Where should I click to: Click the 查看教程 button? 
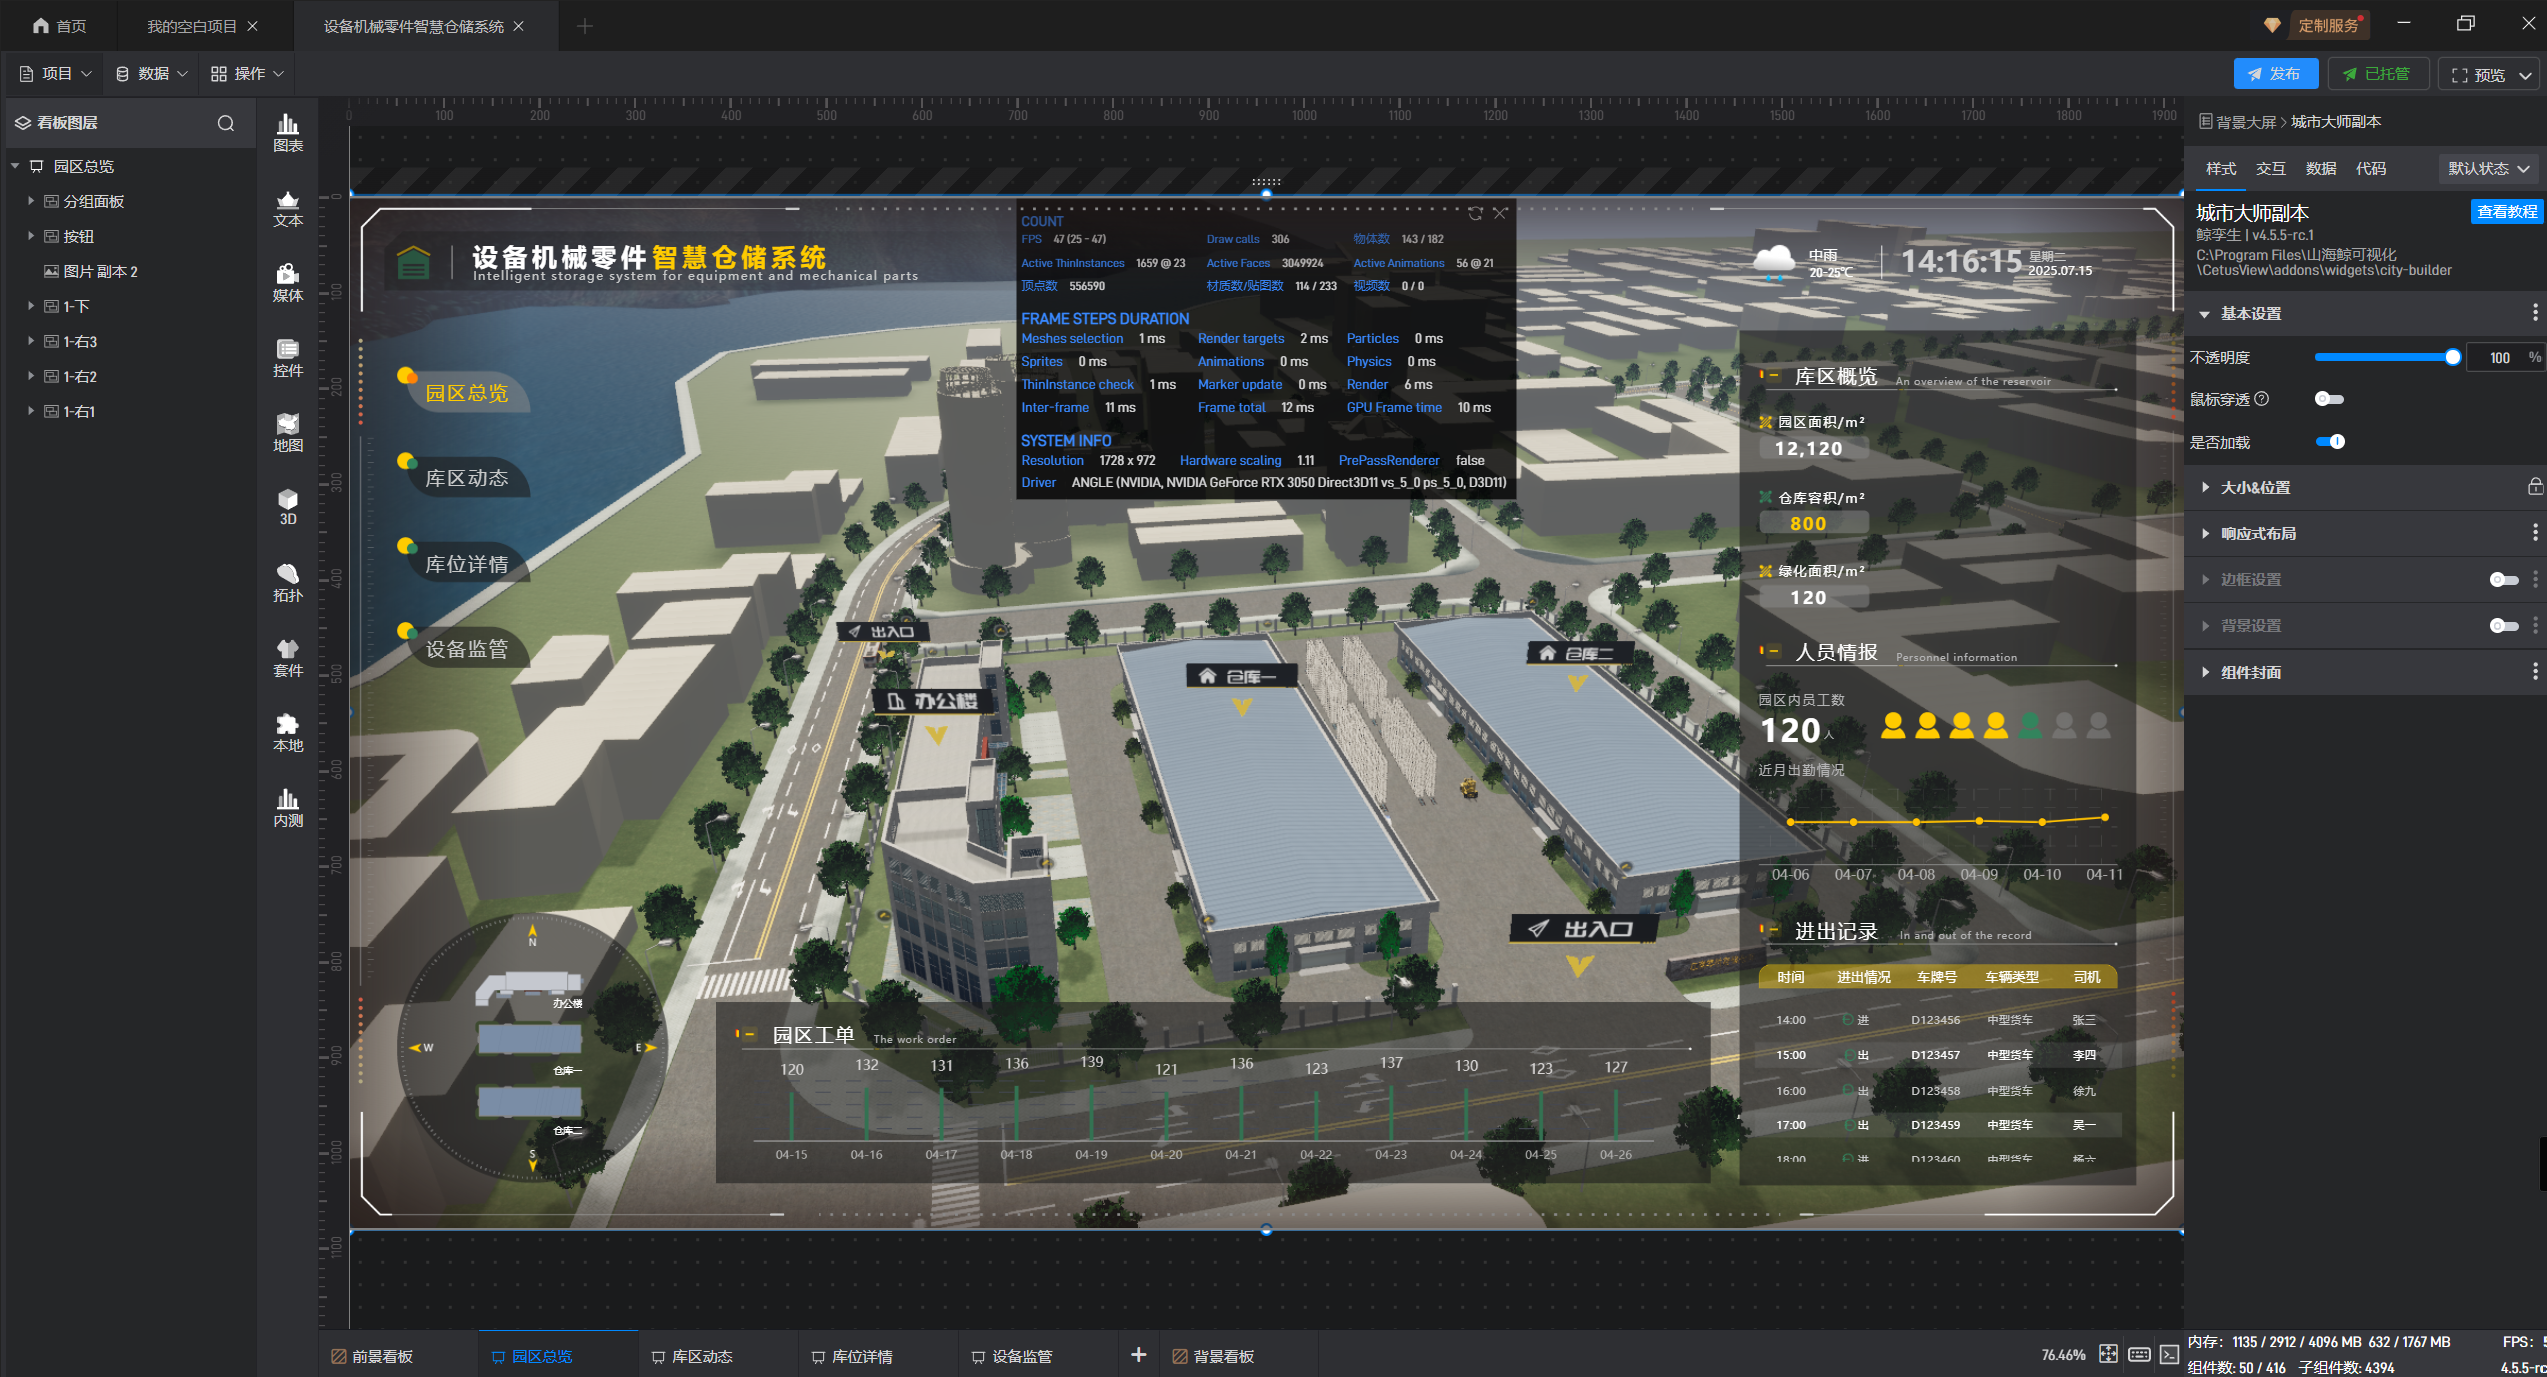pyautogui.click(x=2506, y=211)
